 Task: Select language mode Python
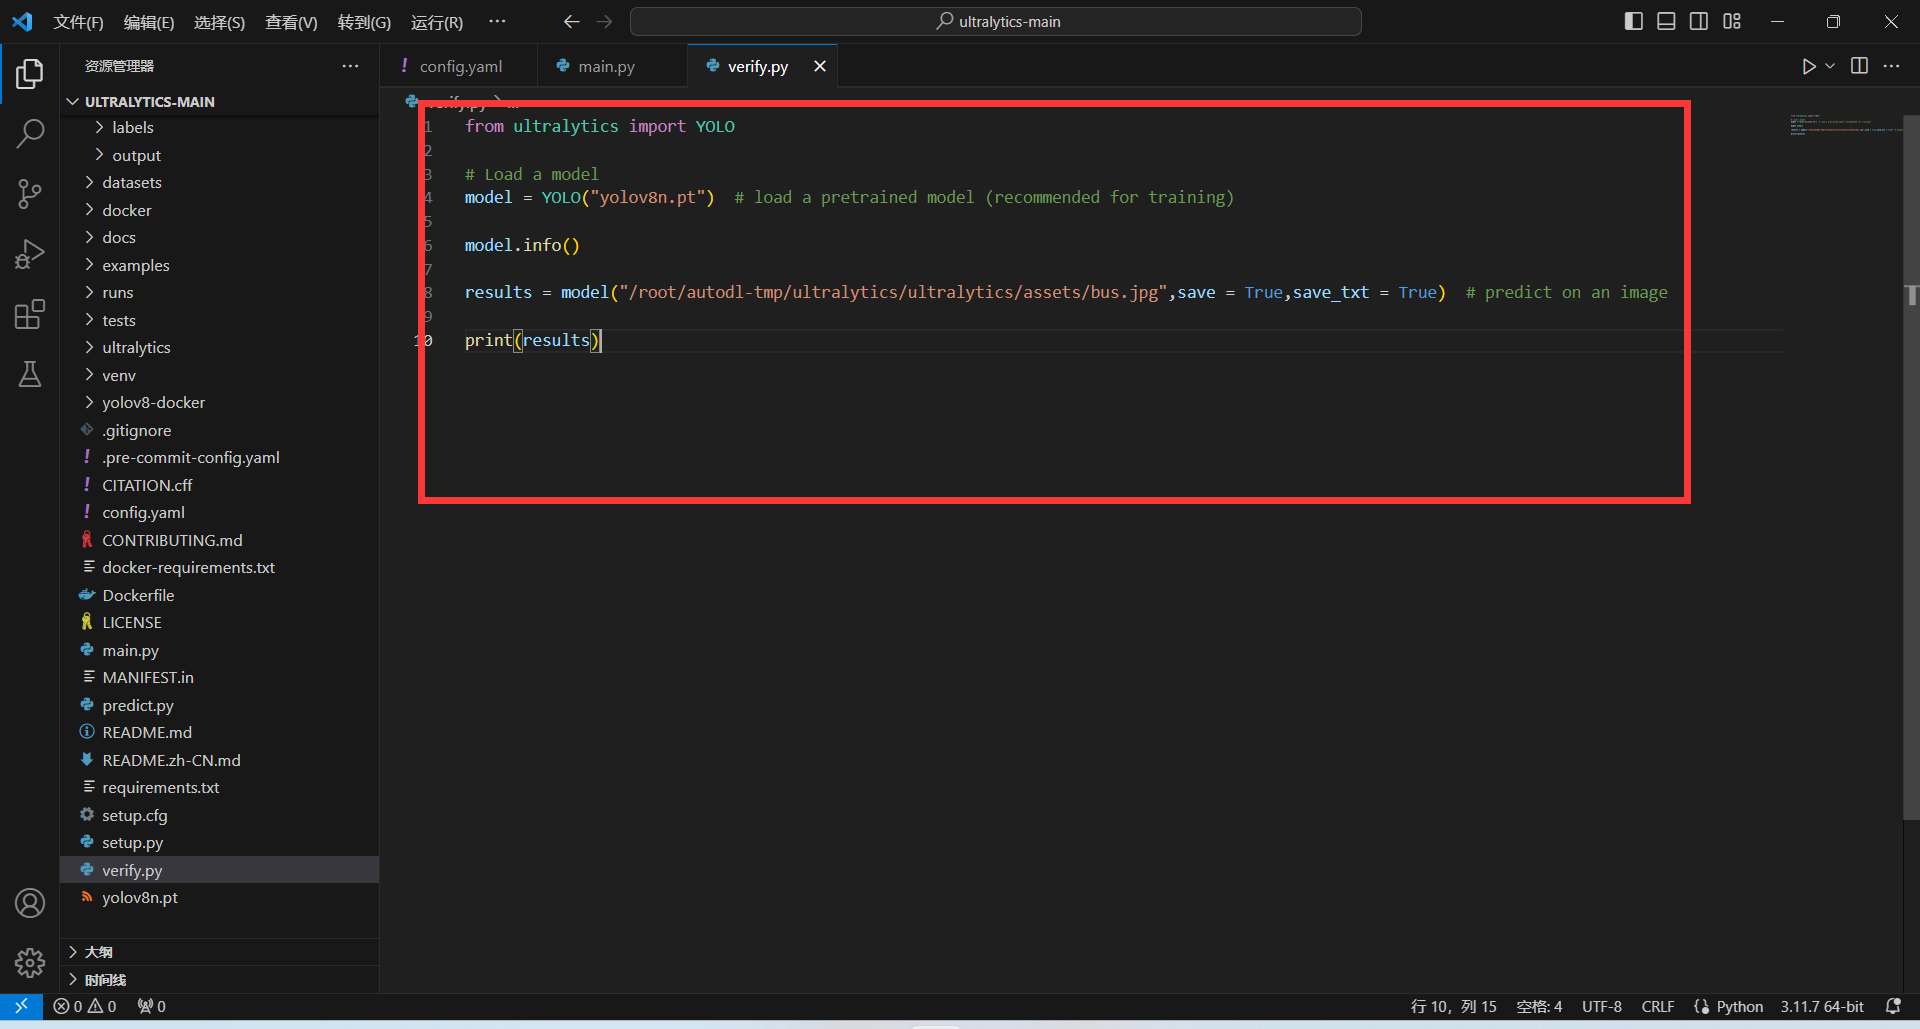pos(1739,1006)
